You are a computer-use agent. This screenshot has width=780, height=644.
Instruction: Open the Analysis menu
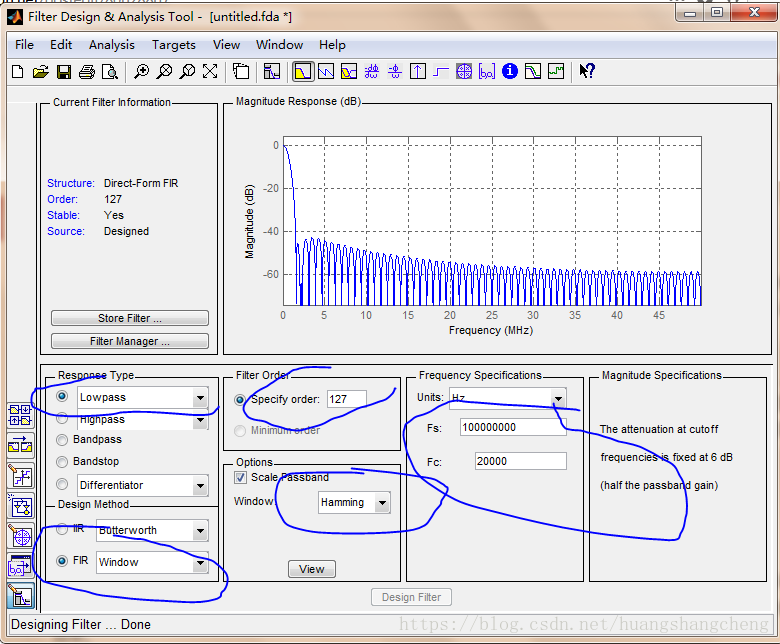(x=112, y=45)
